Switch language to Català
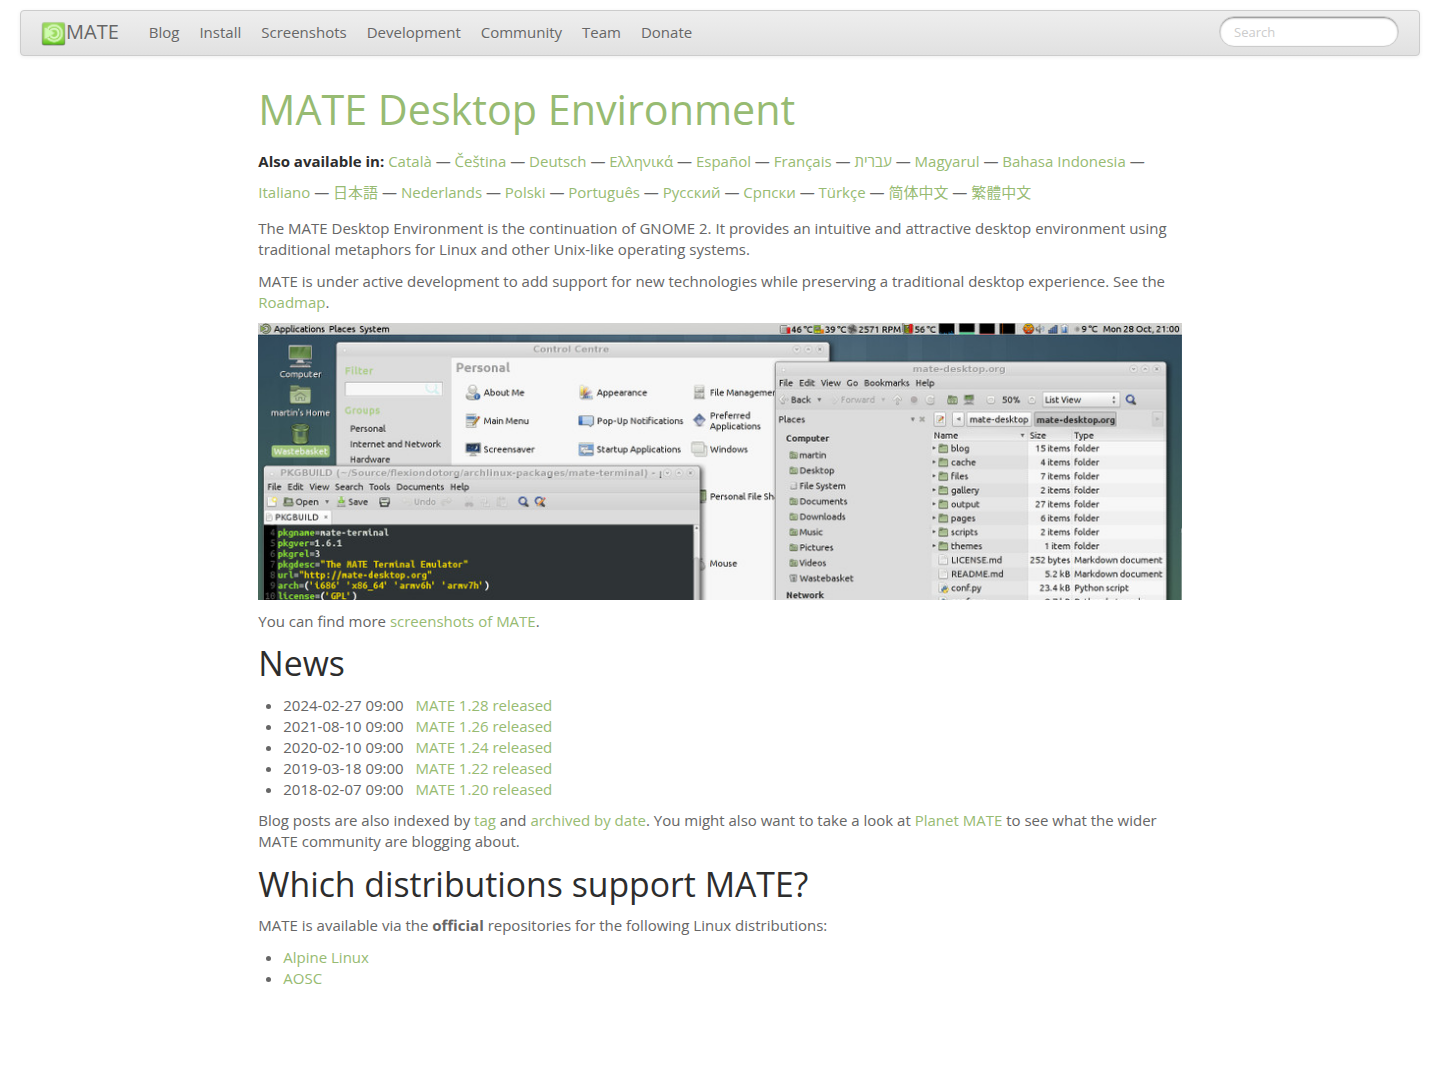This screenshot has width=1440, height=1080. [x=410, y=162]
